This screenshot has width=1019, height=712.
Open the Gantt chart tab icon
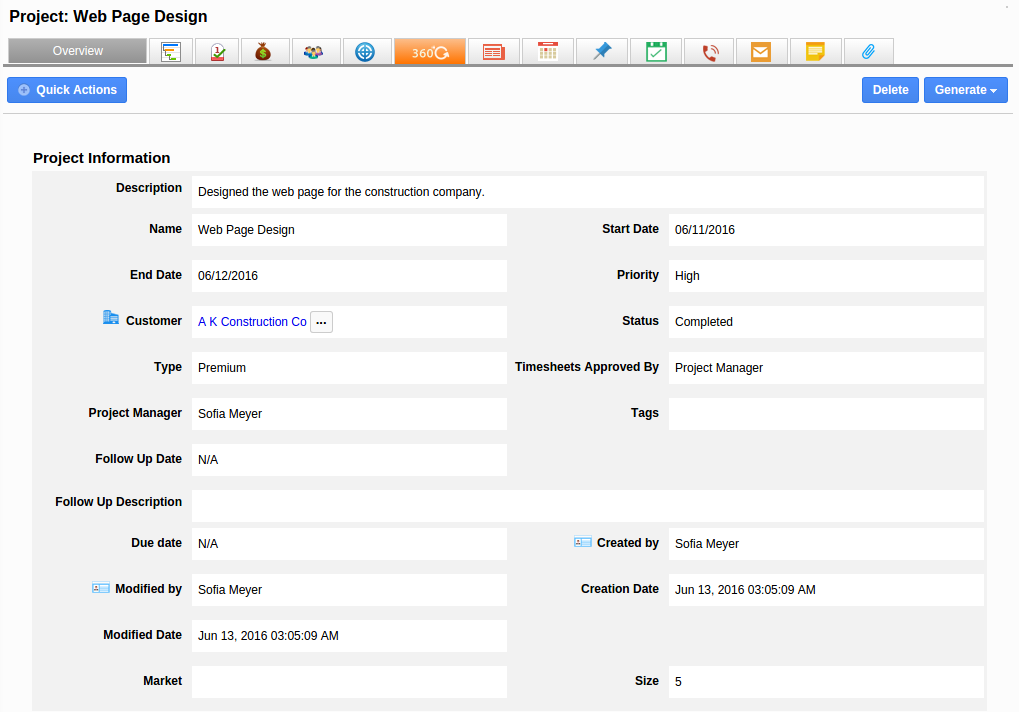[171, 51]
